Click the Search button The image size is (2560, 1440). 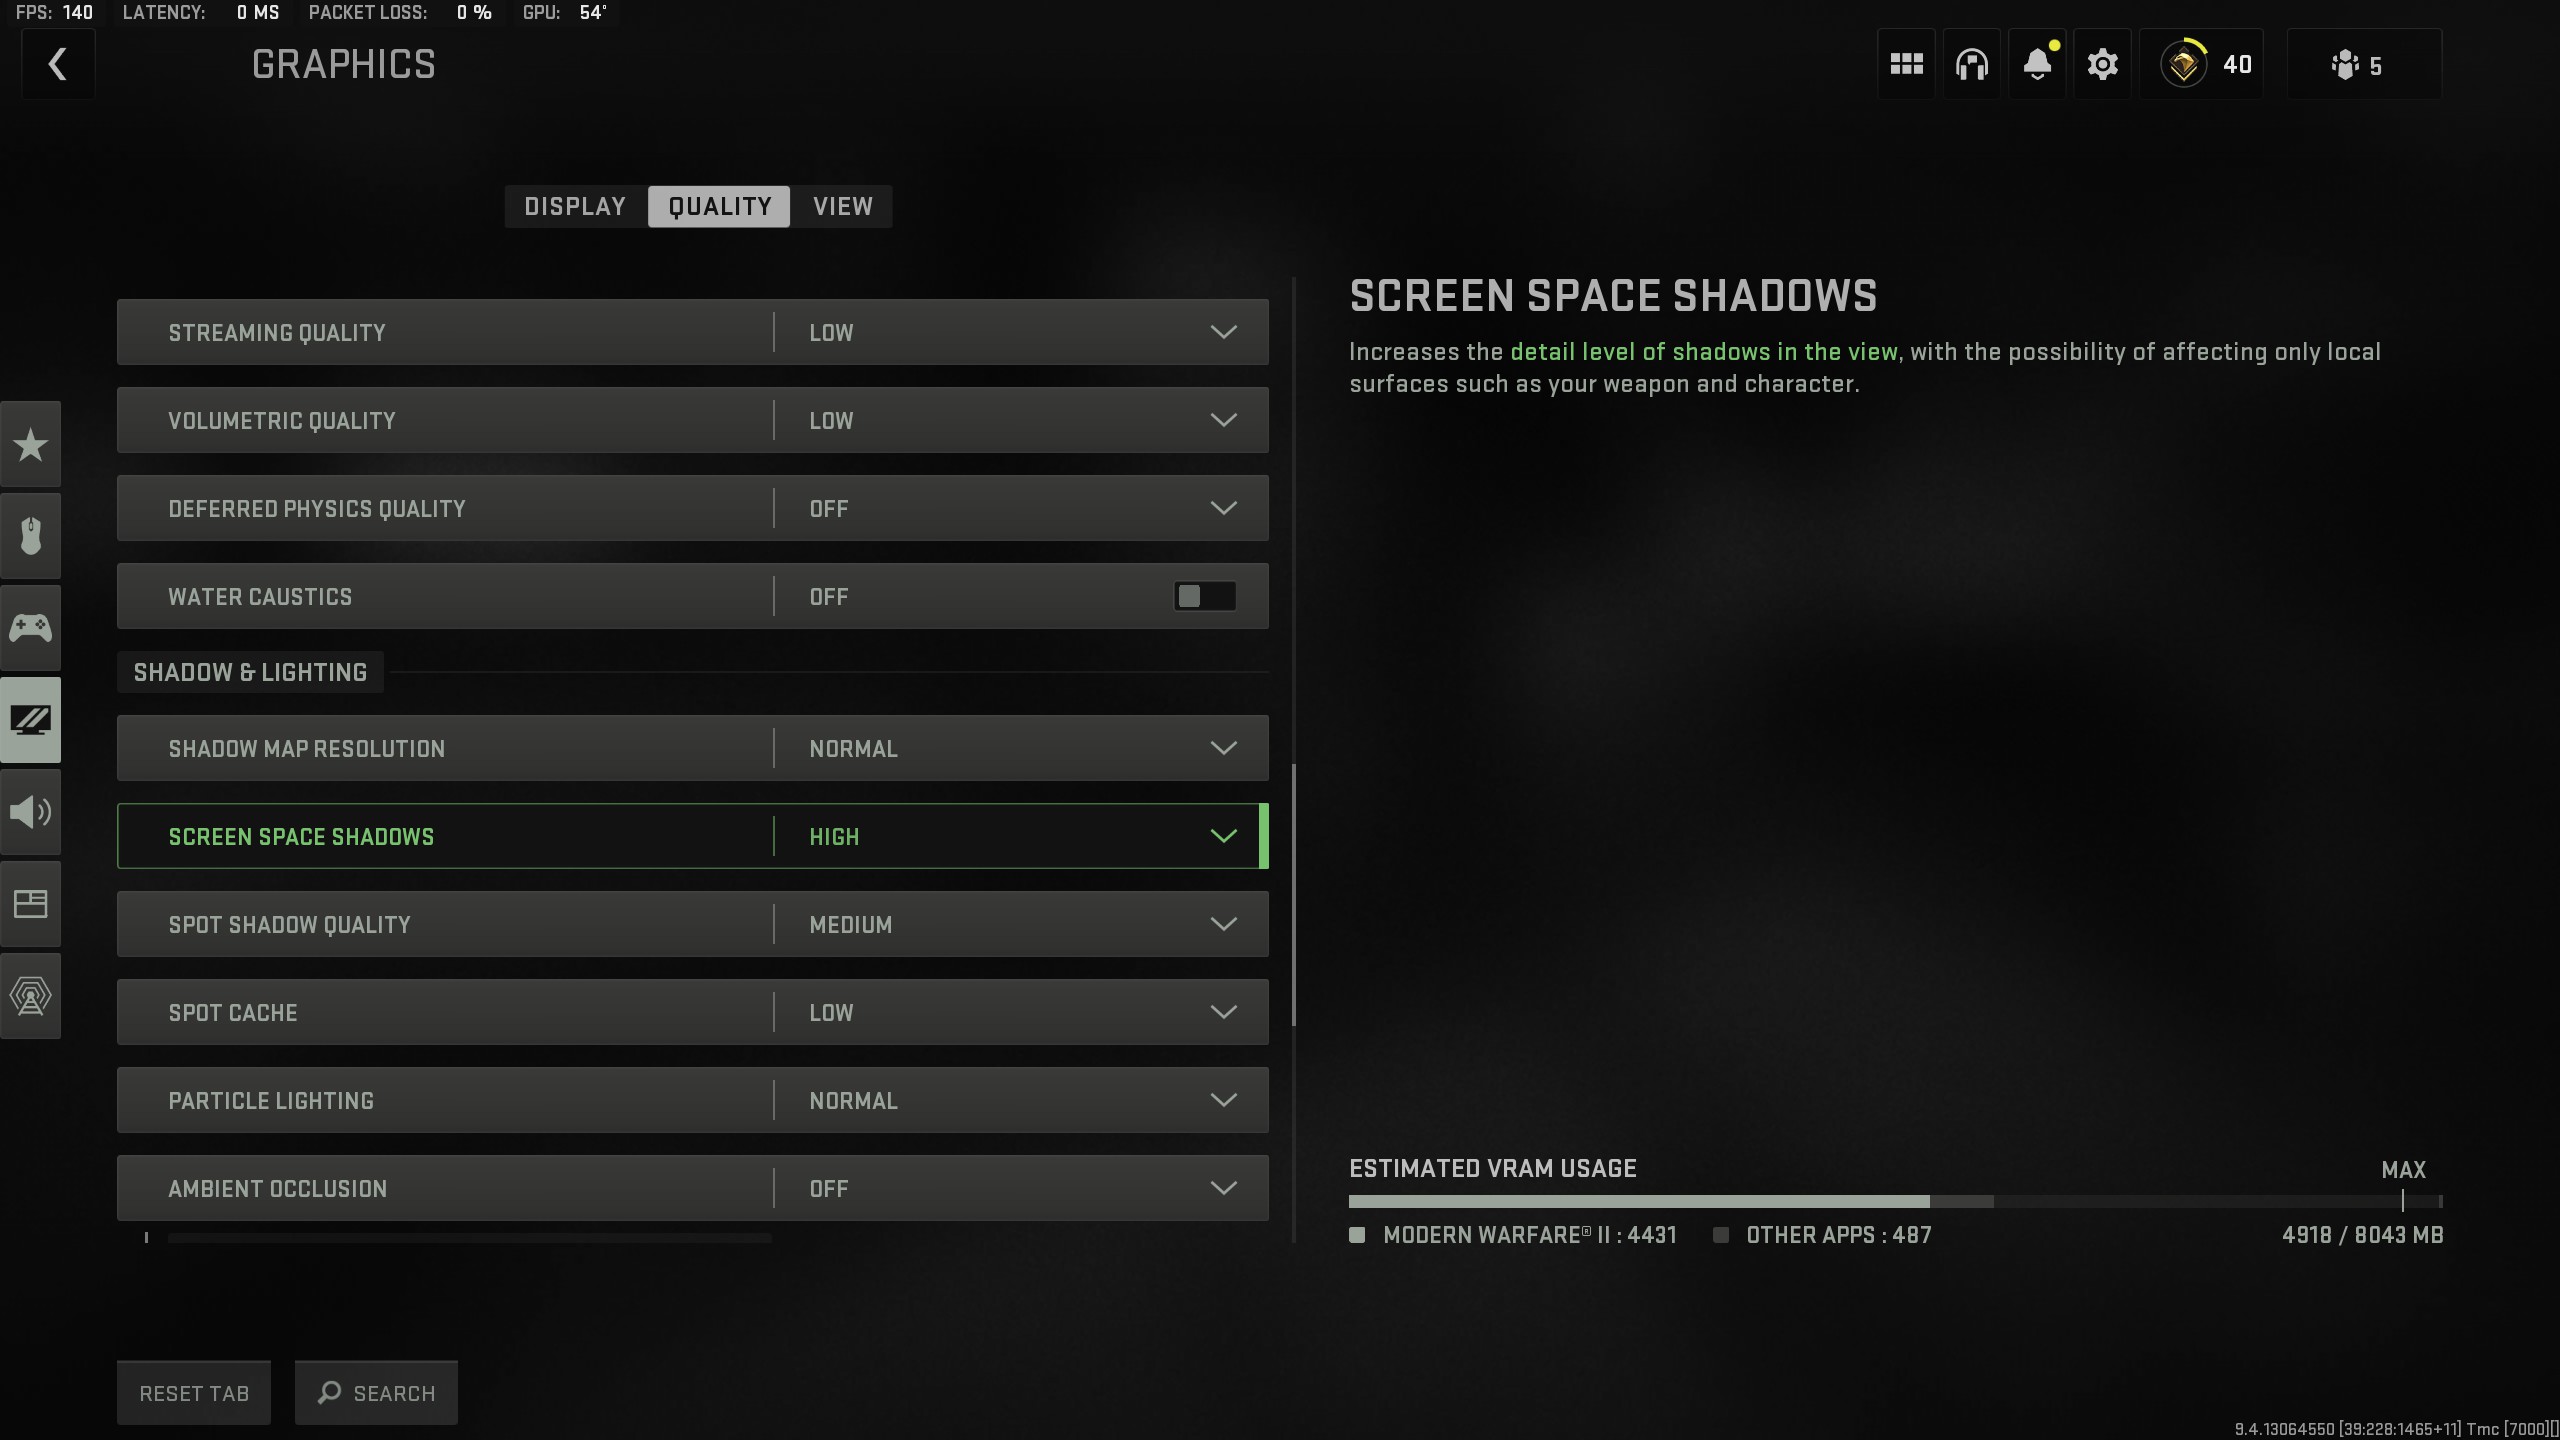(x=376, y=1393)
